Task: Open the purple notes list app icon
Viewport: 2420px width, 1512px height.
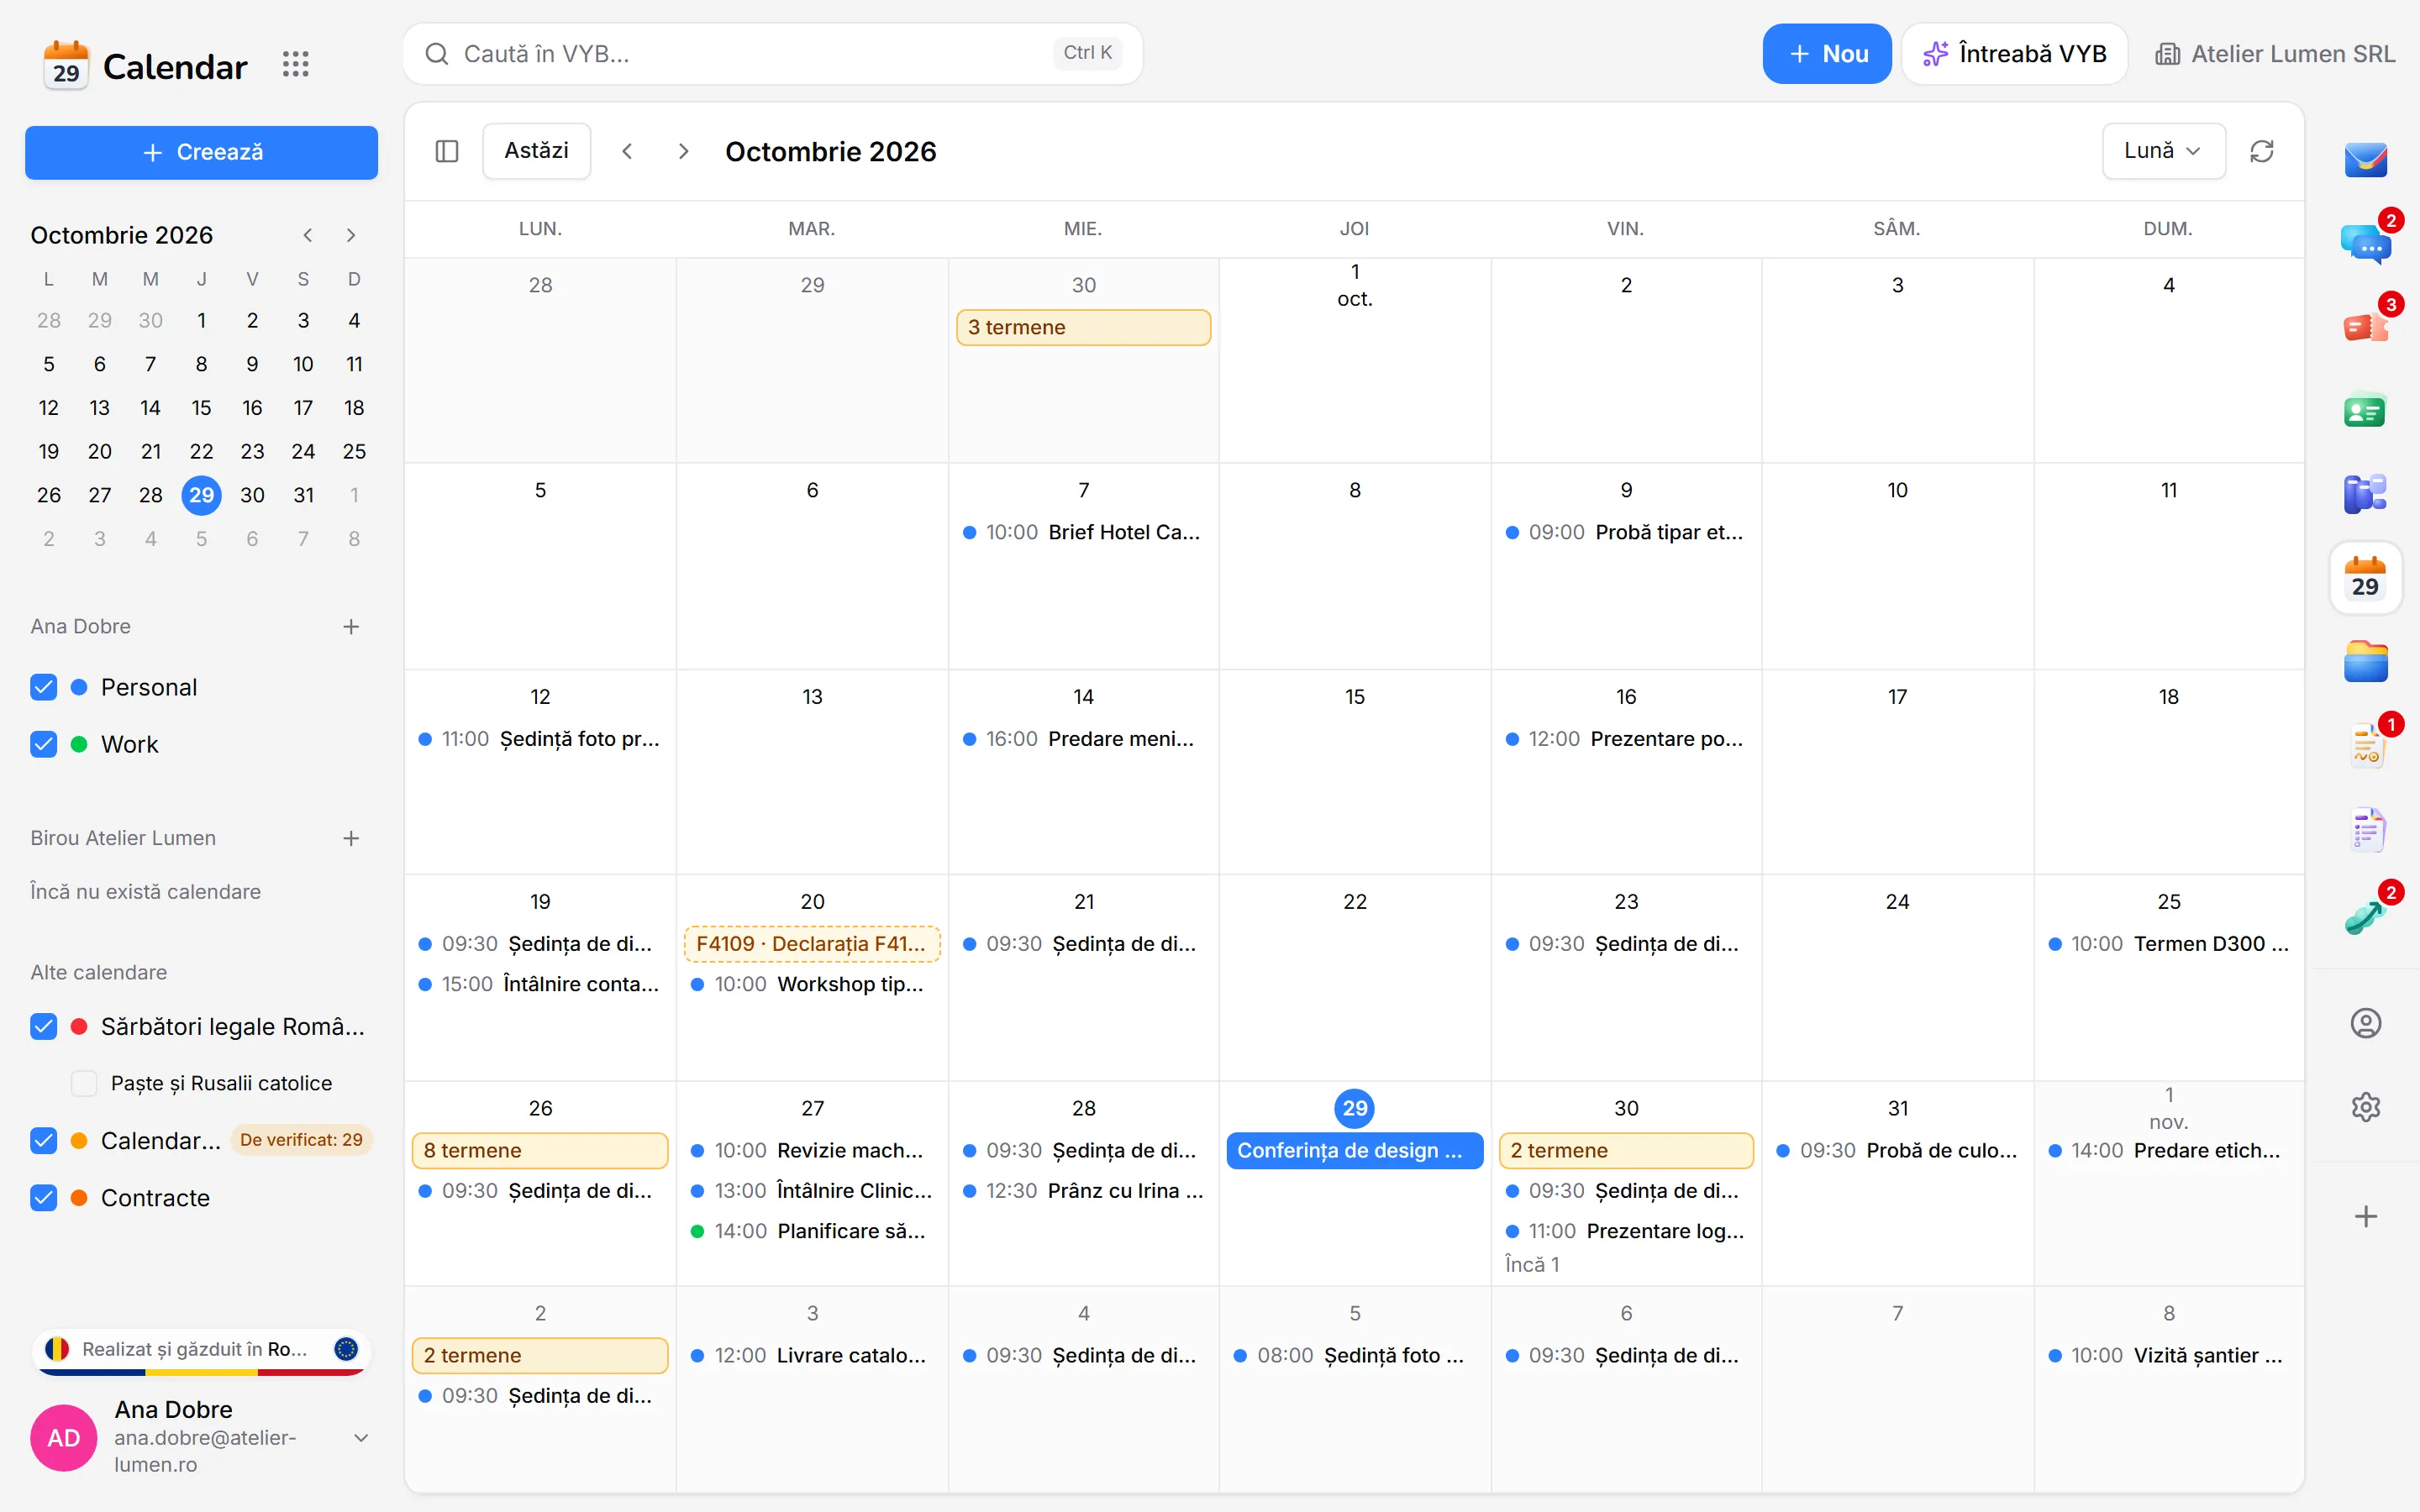Action: [x=2365, y=830]
